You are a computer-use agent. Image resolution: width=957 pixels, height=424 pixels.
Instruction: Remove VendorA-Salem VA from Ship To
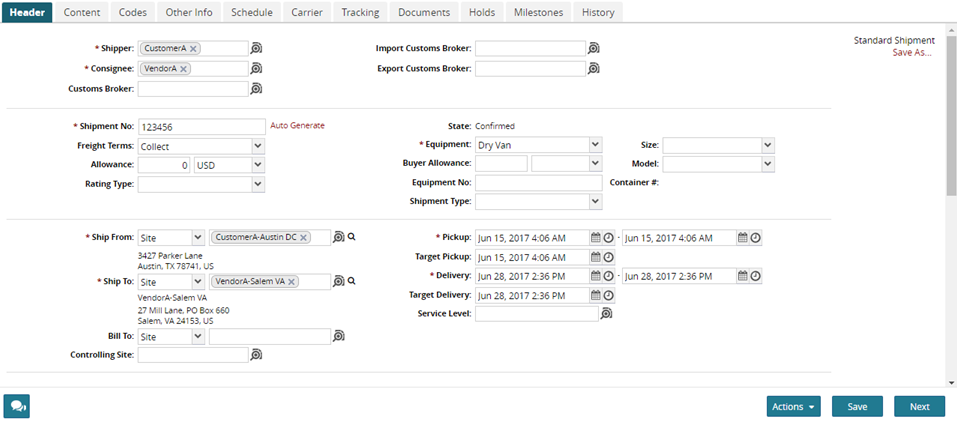click(x=291, y=282)
